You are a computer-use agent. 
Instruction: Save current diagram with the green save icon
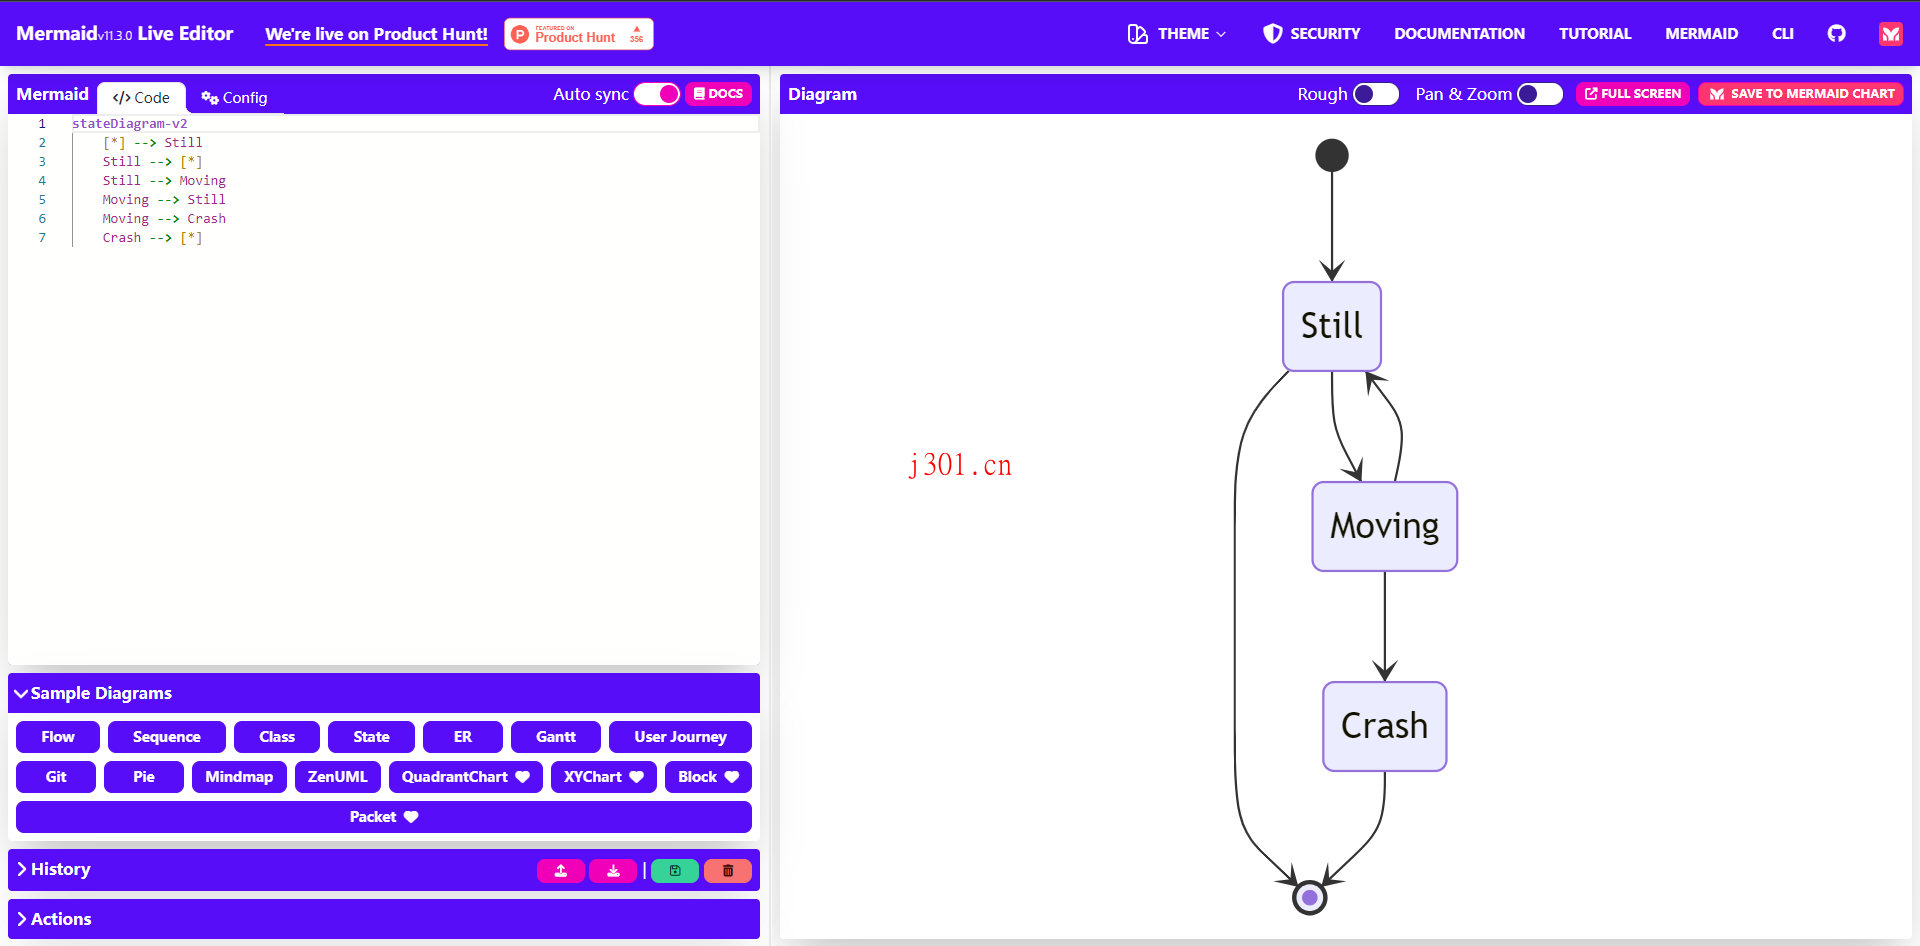[675, 871]
